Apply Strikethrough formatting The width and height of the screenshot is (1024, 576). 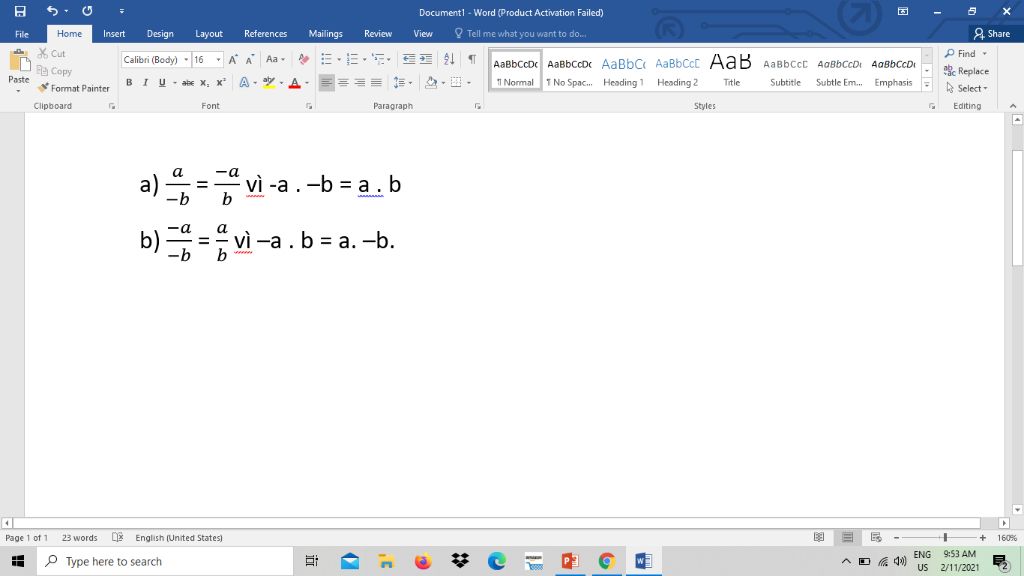[187, 82]
